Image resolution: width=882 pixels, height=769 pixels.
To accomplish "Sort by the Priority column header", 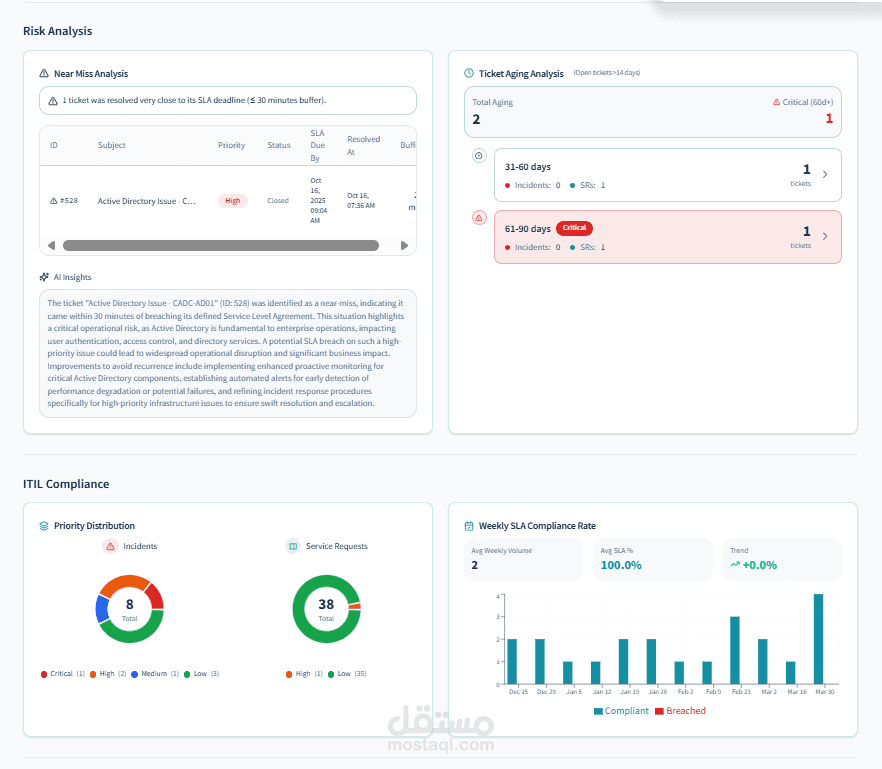I will [231, 145].
